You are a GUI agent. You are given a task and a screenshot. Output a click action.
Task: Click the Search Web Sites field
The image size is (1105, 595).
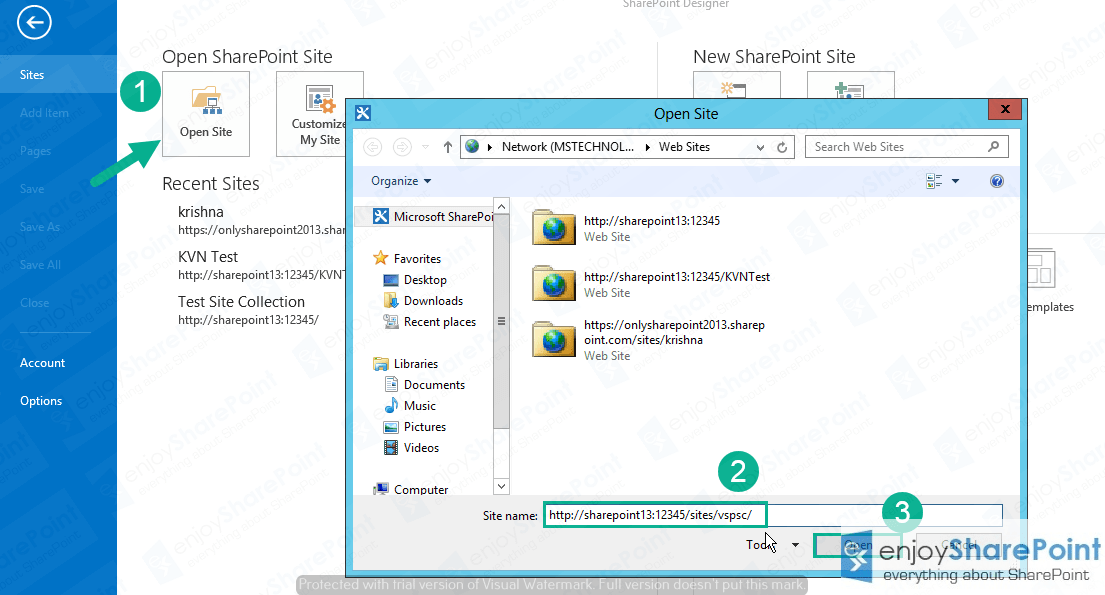point(906,147)
